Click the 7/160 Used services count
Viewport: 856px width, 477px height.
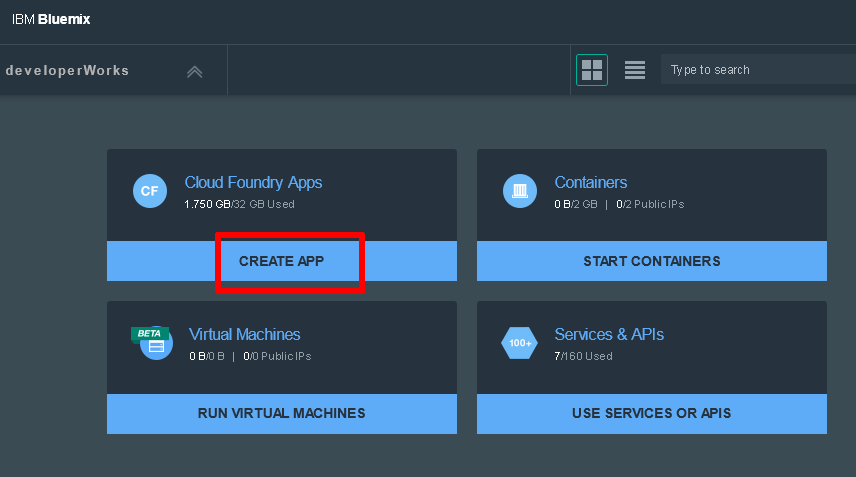tap(583, 356)
